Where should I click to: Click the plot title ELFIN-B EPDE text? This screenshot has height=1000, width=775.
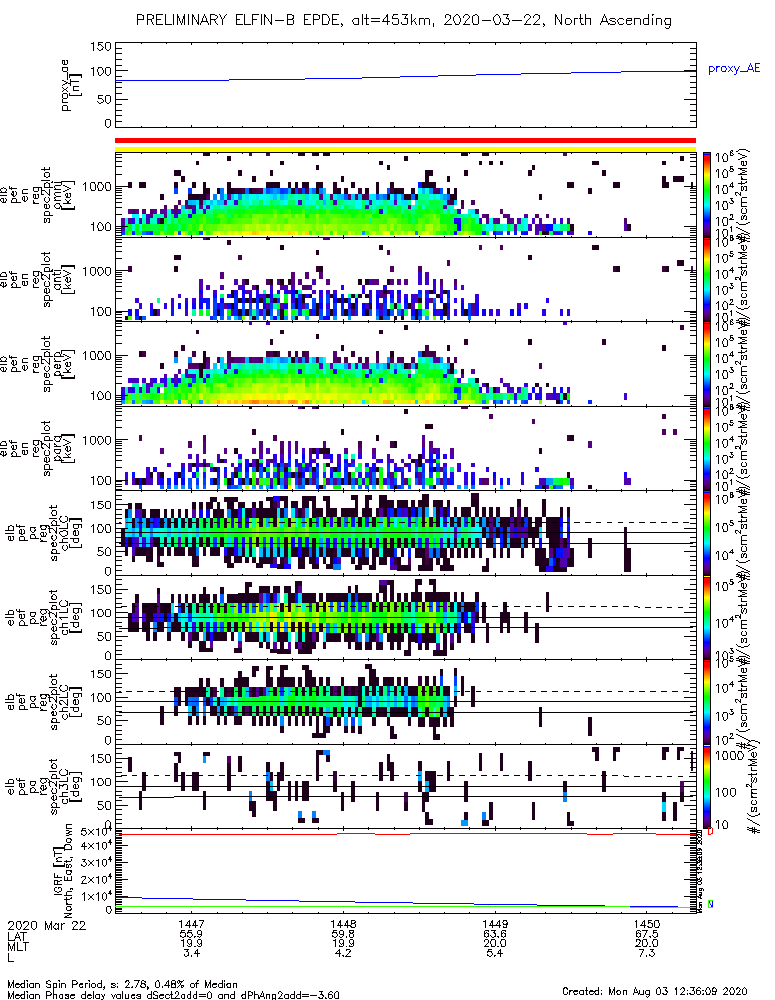(x=288, y=20)
